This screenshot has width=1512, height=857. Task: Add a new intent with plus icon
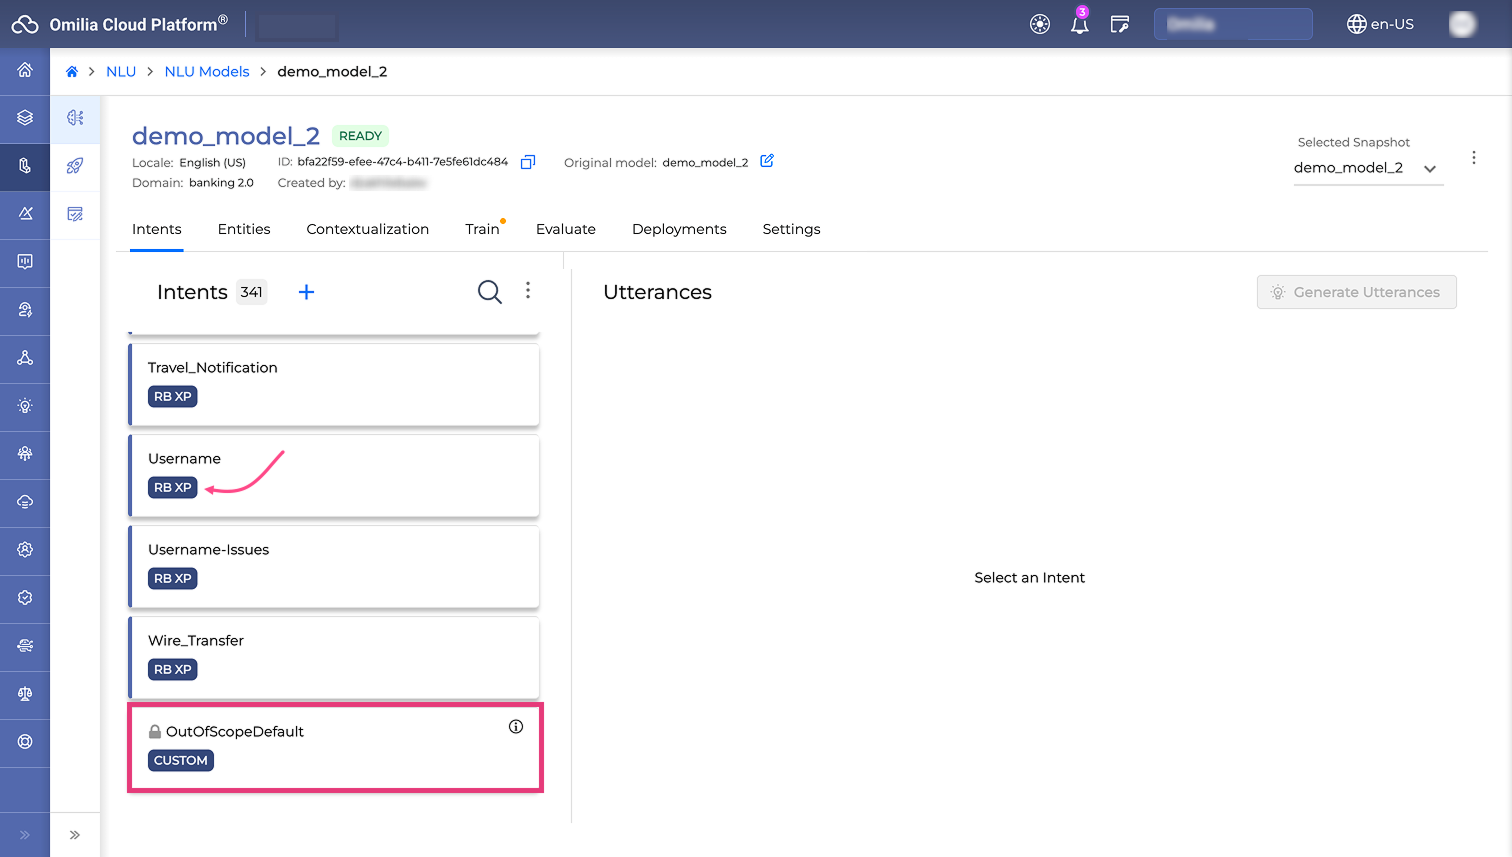(306, 292)
